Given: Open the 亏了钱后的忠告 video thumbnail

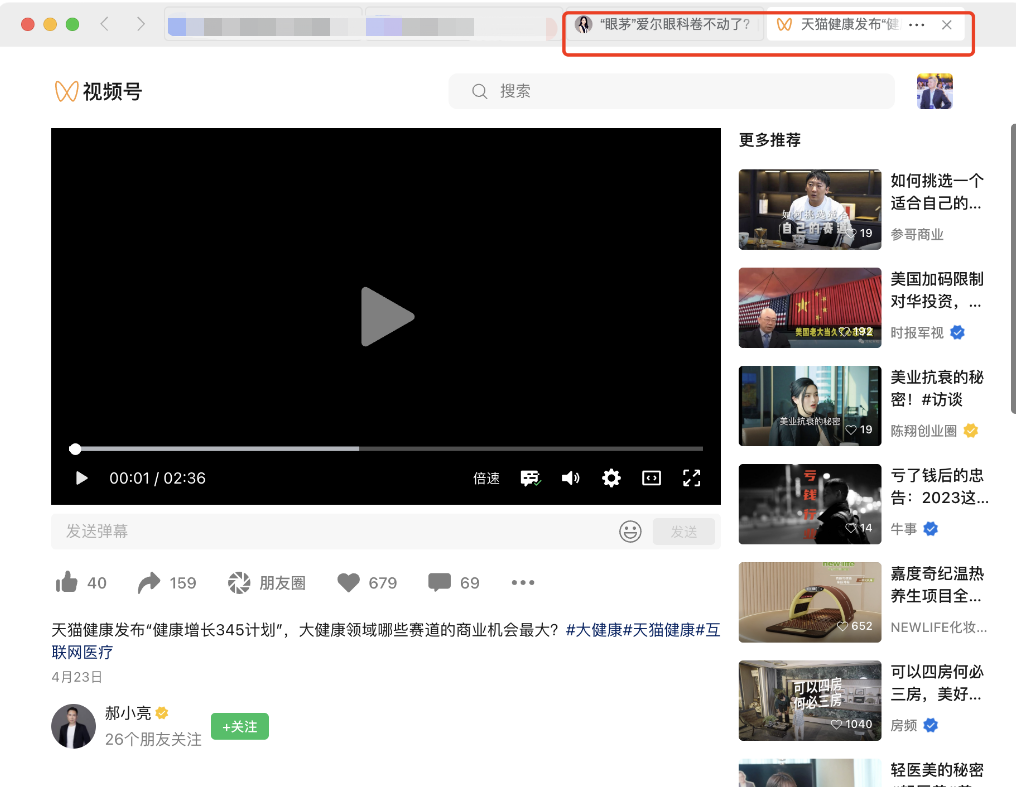Looking at the screenshot, I should coord(810,504).
